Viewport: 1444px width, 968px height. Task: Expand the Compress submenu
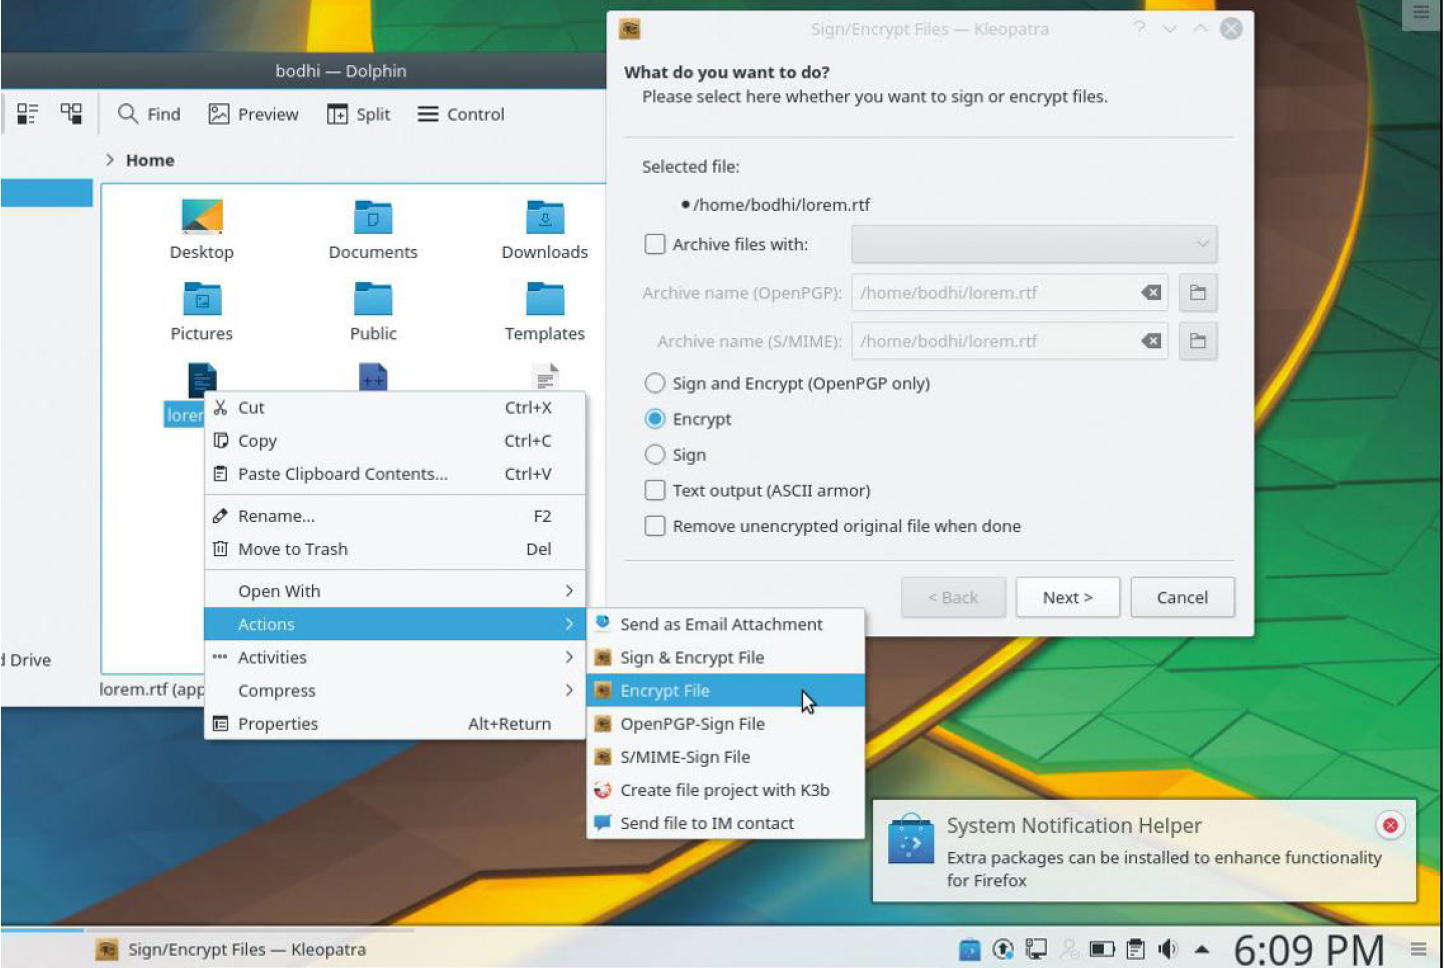[x=395, y=690]
